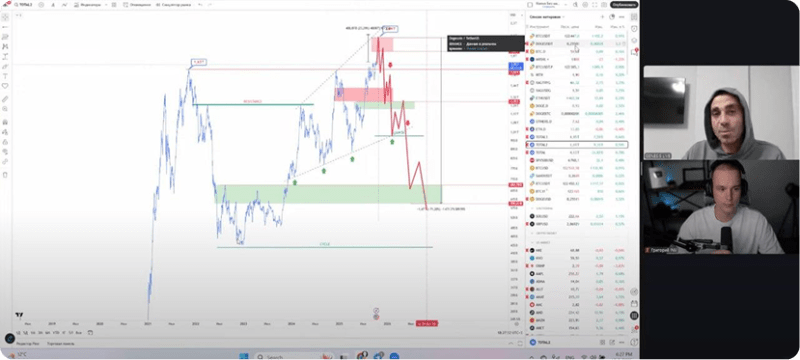Viewport: 800px width, 360px height.
Task: Open Windows Start button on taskbar
Action: (243, 356)
